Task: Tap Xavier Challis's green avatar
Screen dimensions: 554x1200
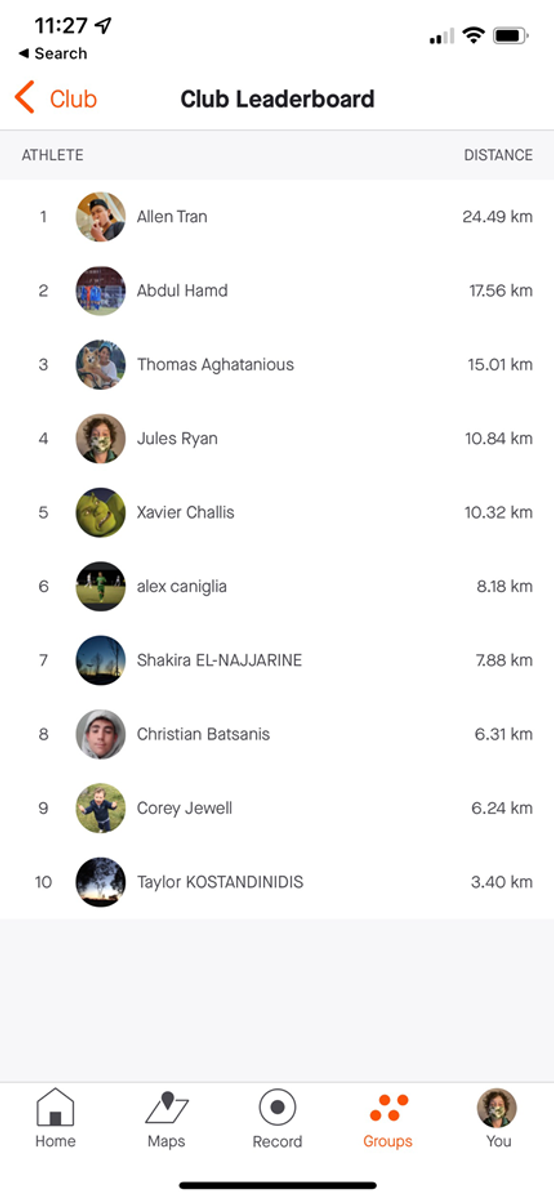Action: [101, 513]
